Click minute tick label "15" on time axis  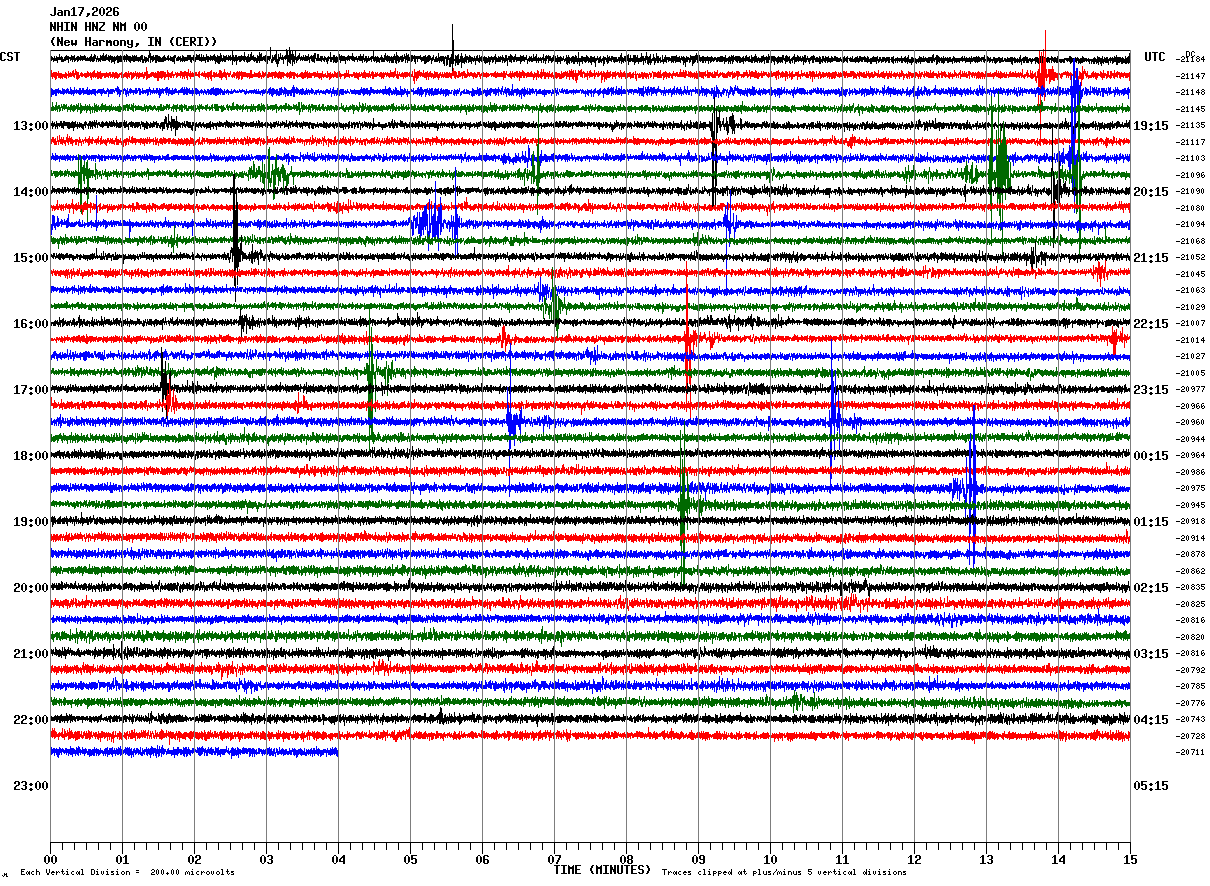pyautogui.click(x=1130, y=859)
